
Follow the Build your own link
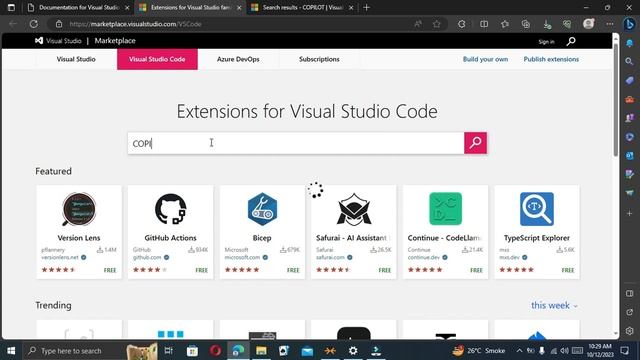pos(485,59)
